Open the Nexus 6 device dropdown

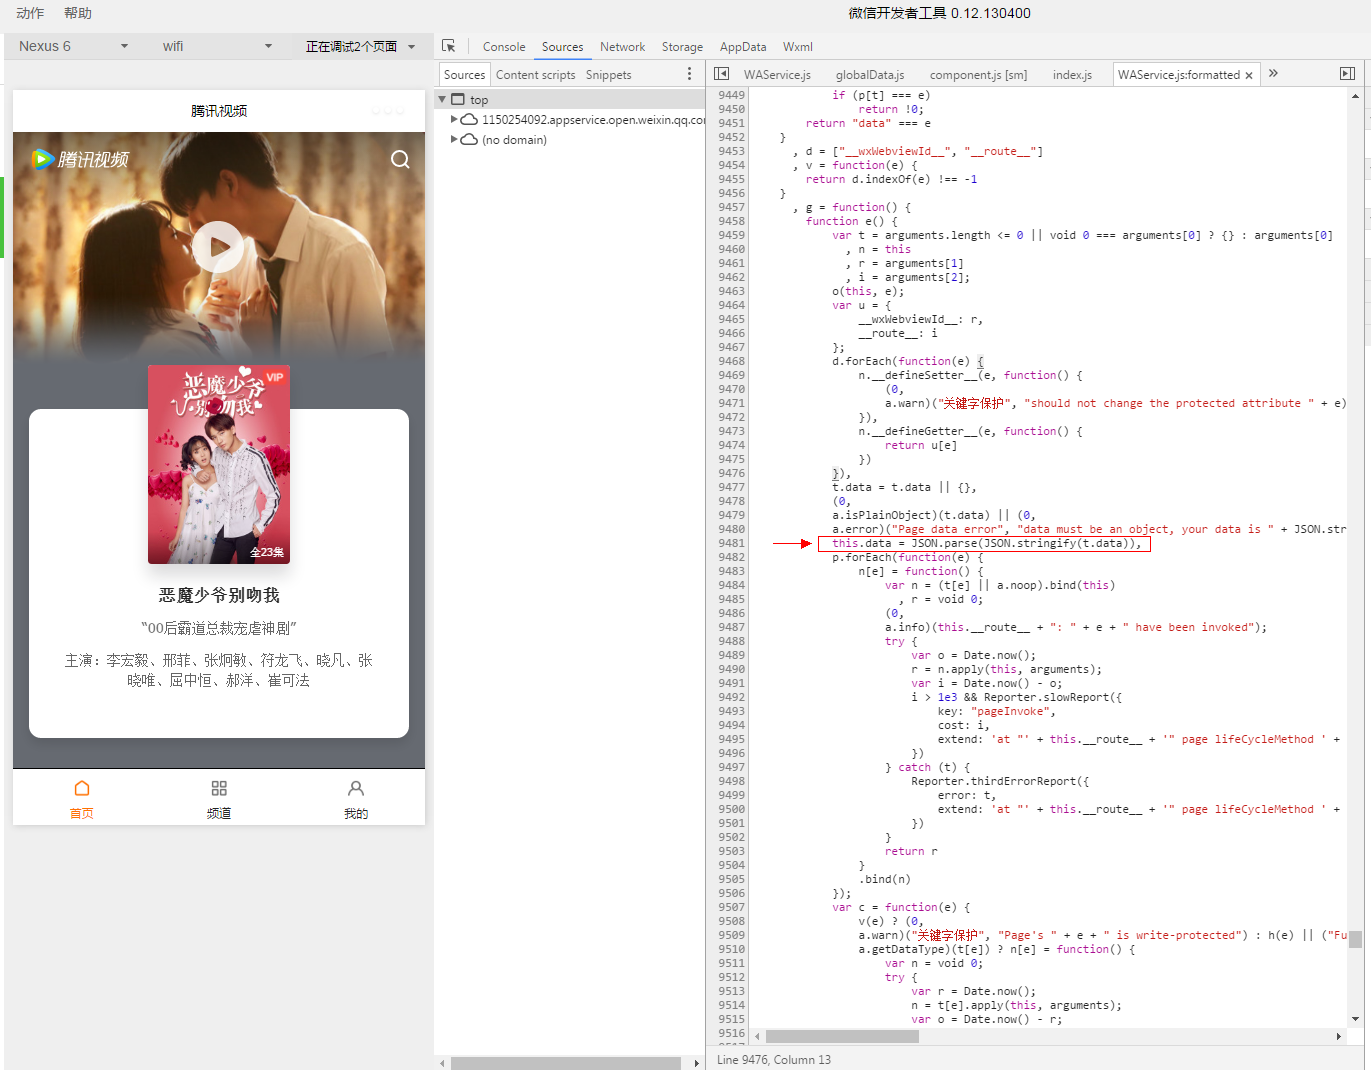(x=74, y=46)
